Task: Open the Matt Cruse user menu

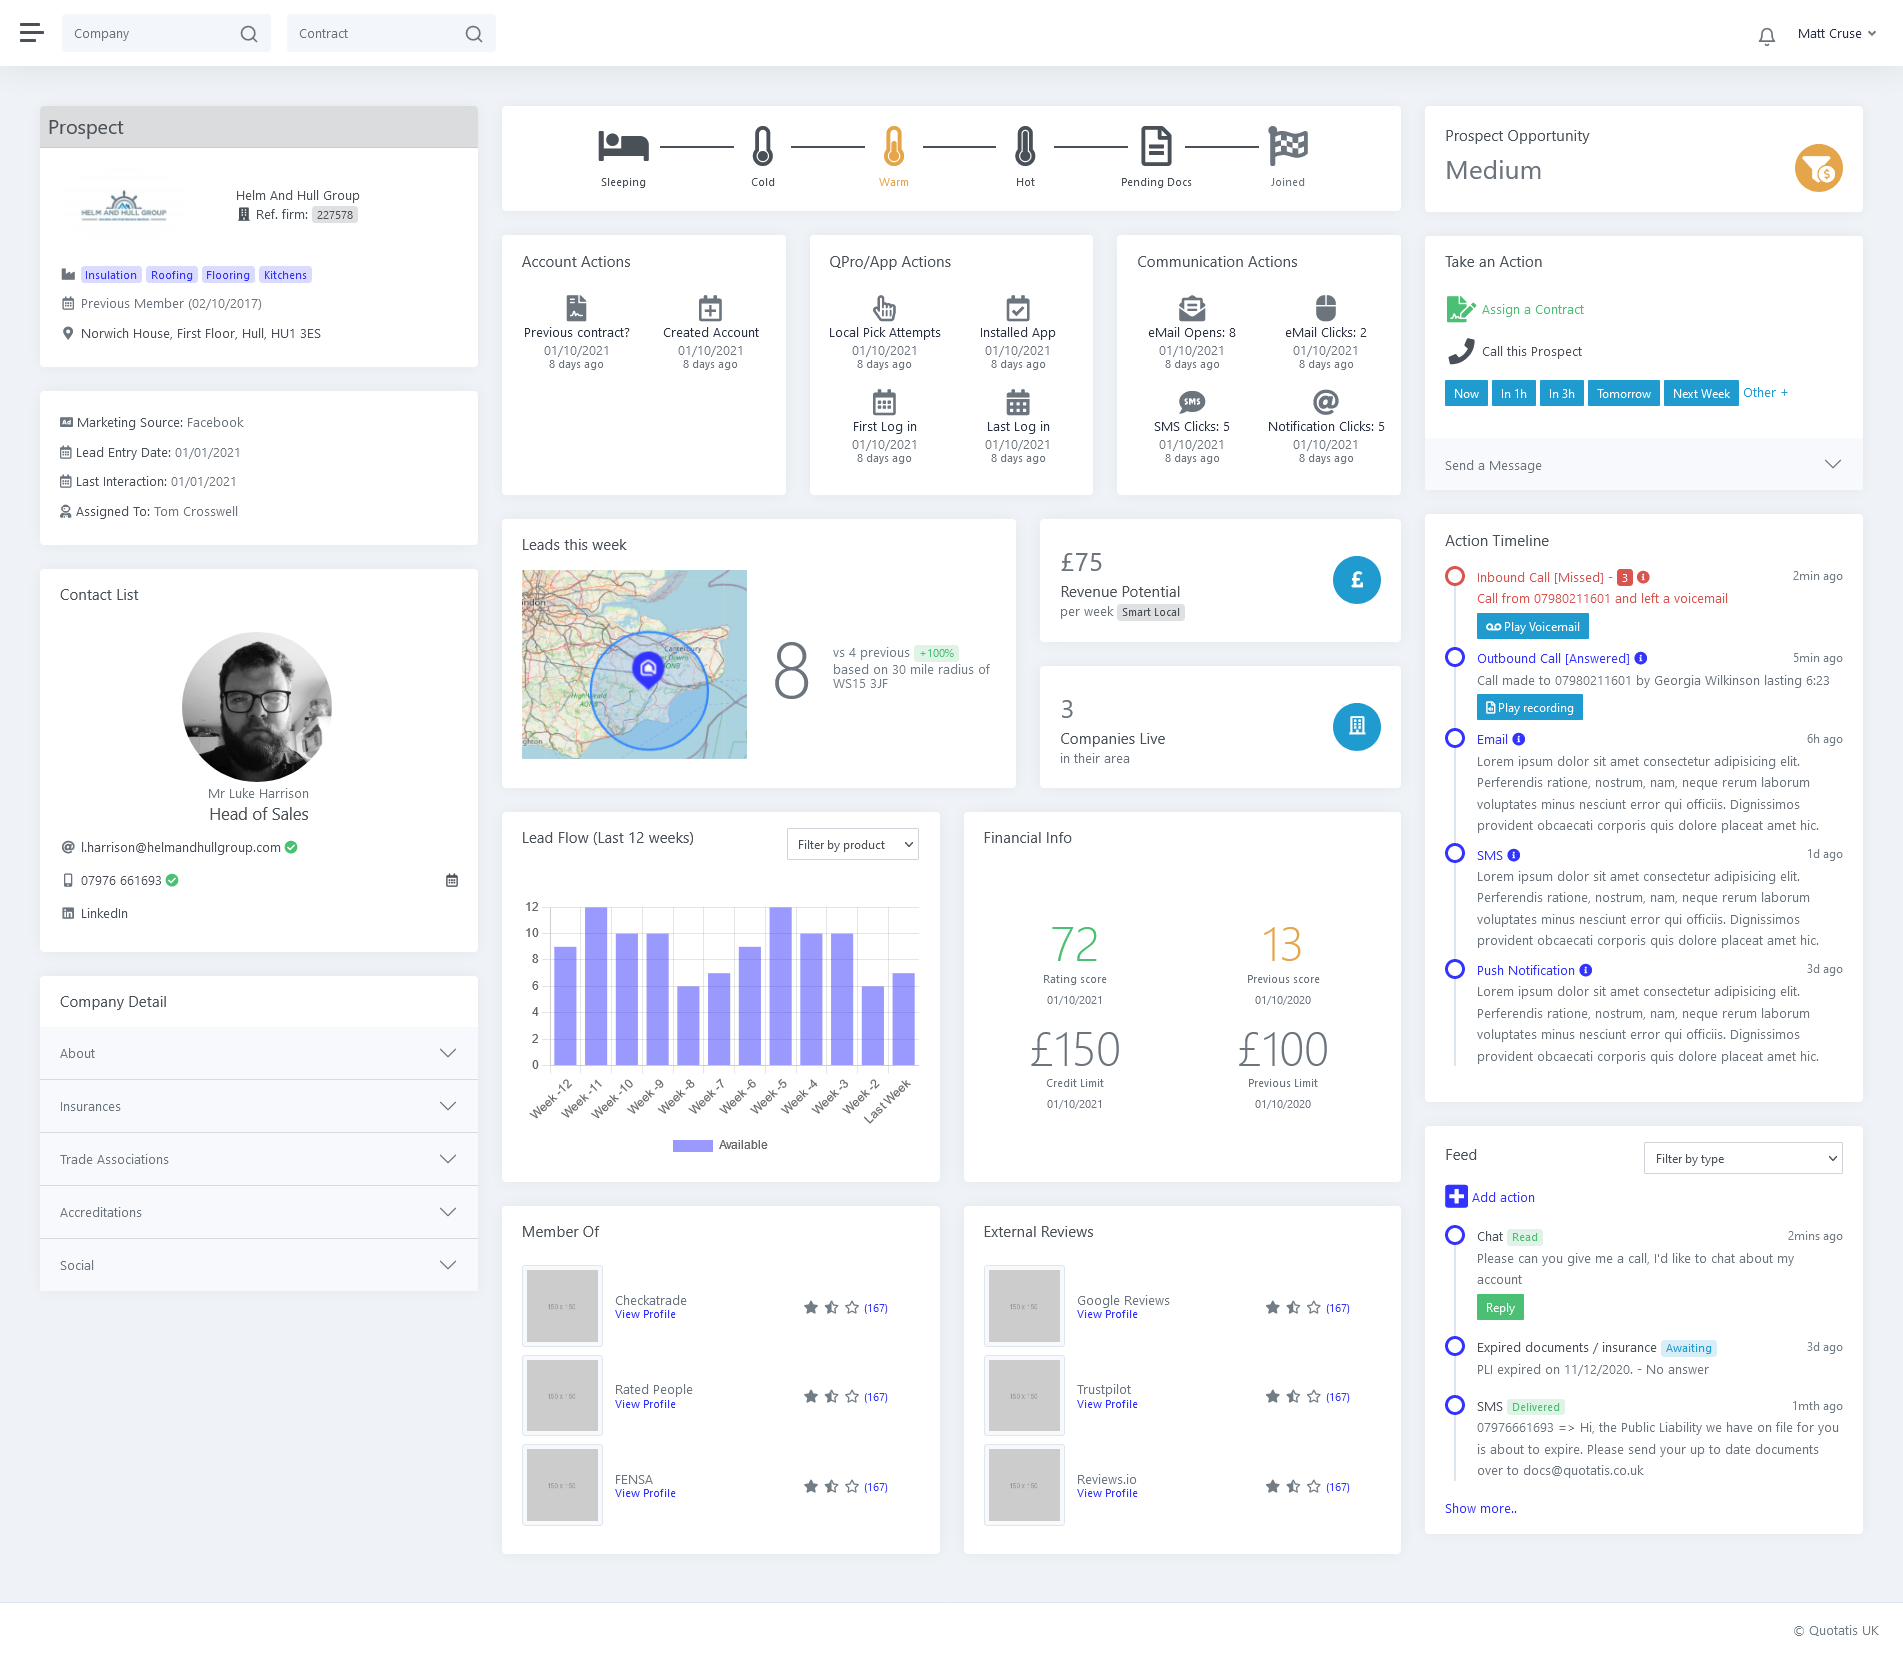Action: [x=1836, y=33]
